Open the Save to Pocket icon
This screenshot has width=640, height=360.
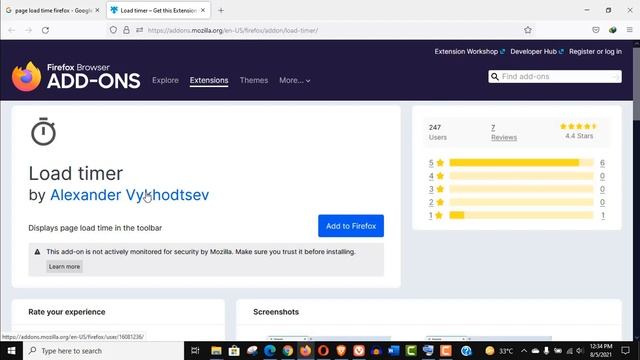tap(596, 30)
